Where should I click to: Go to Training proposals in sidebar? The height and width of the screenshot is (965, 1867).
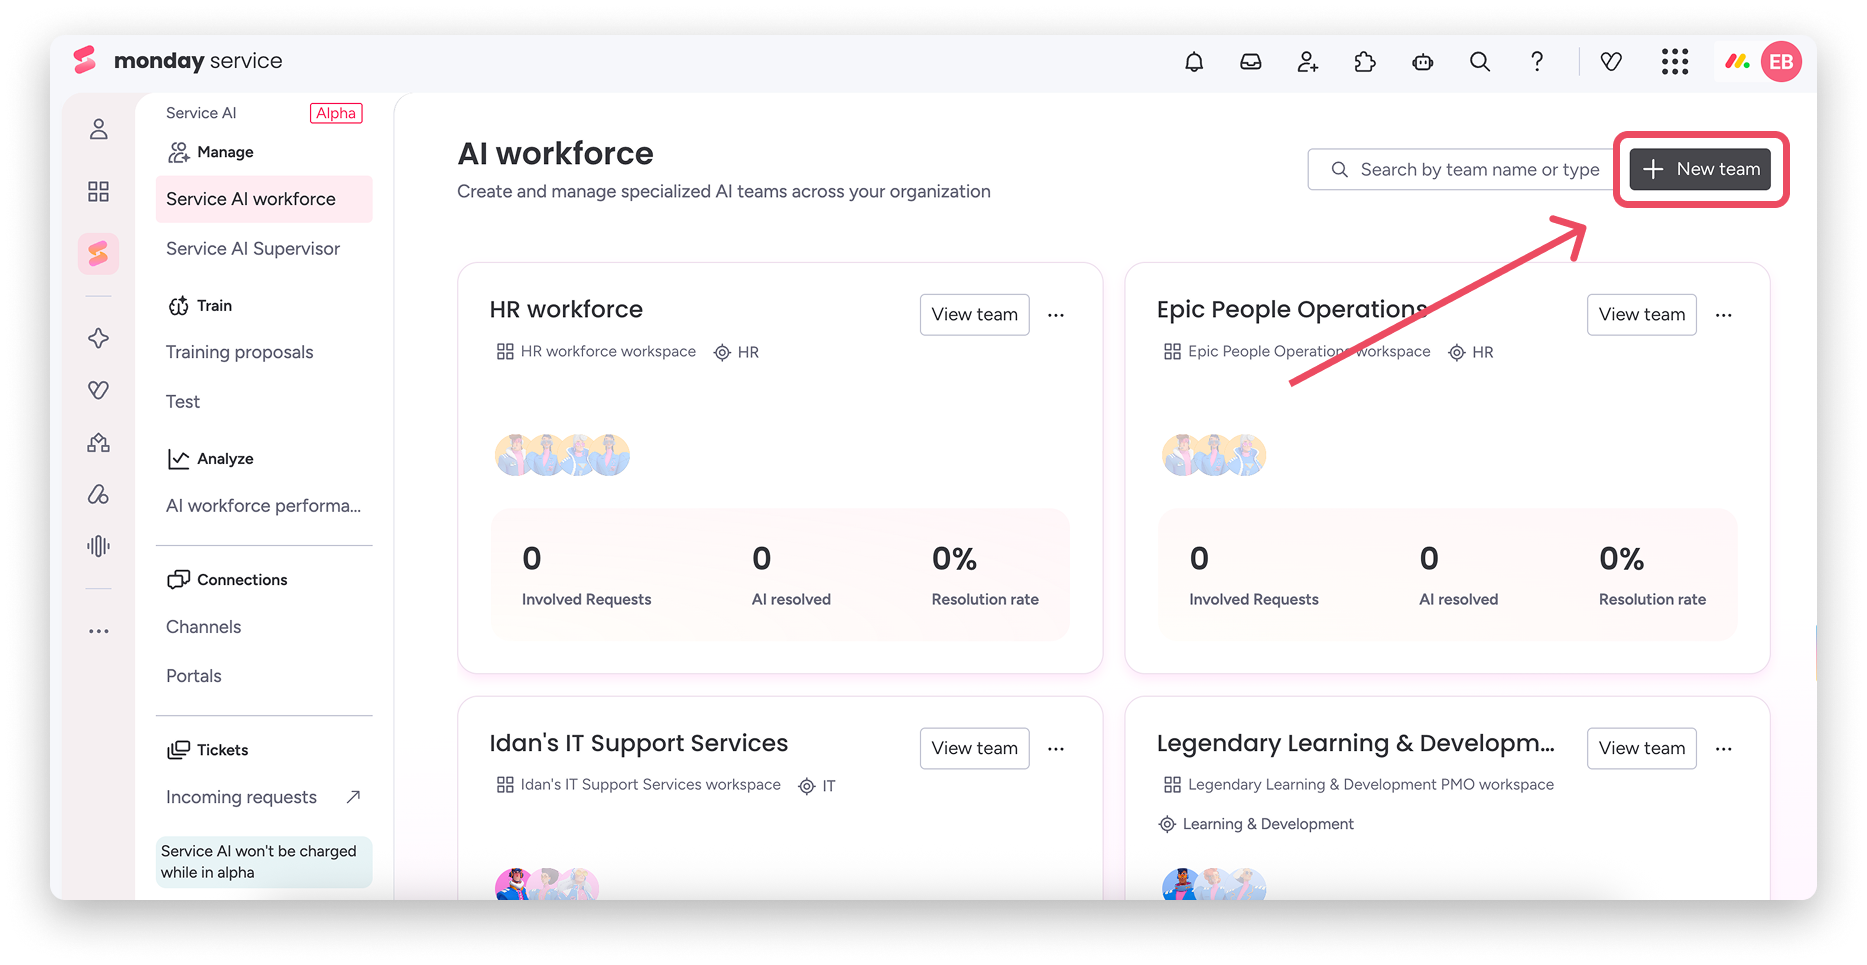(x=240, y=352)
